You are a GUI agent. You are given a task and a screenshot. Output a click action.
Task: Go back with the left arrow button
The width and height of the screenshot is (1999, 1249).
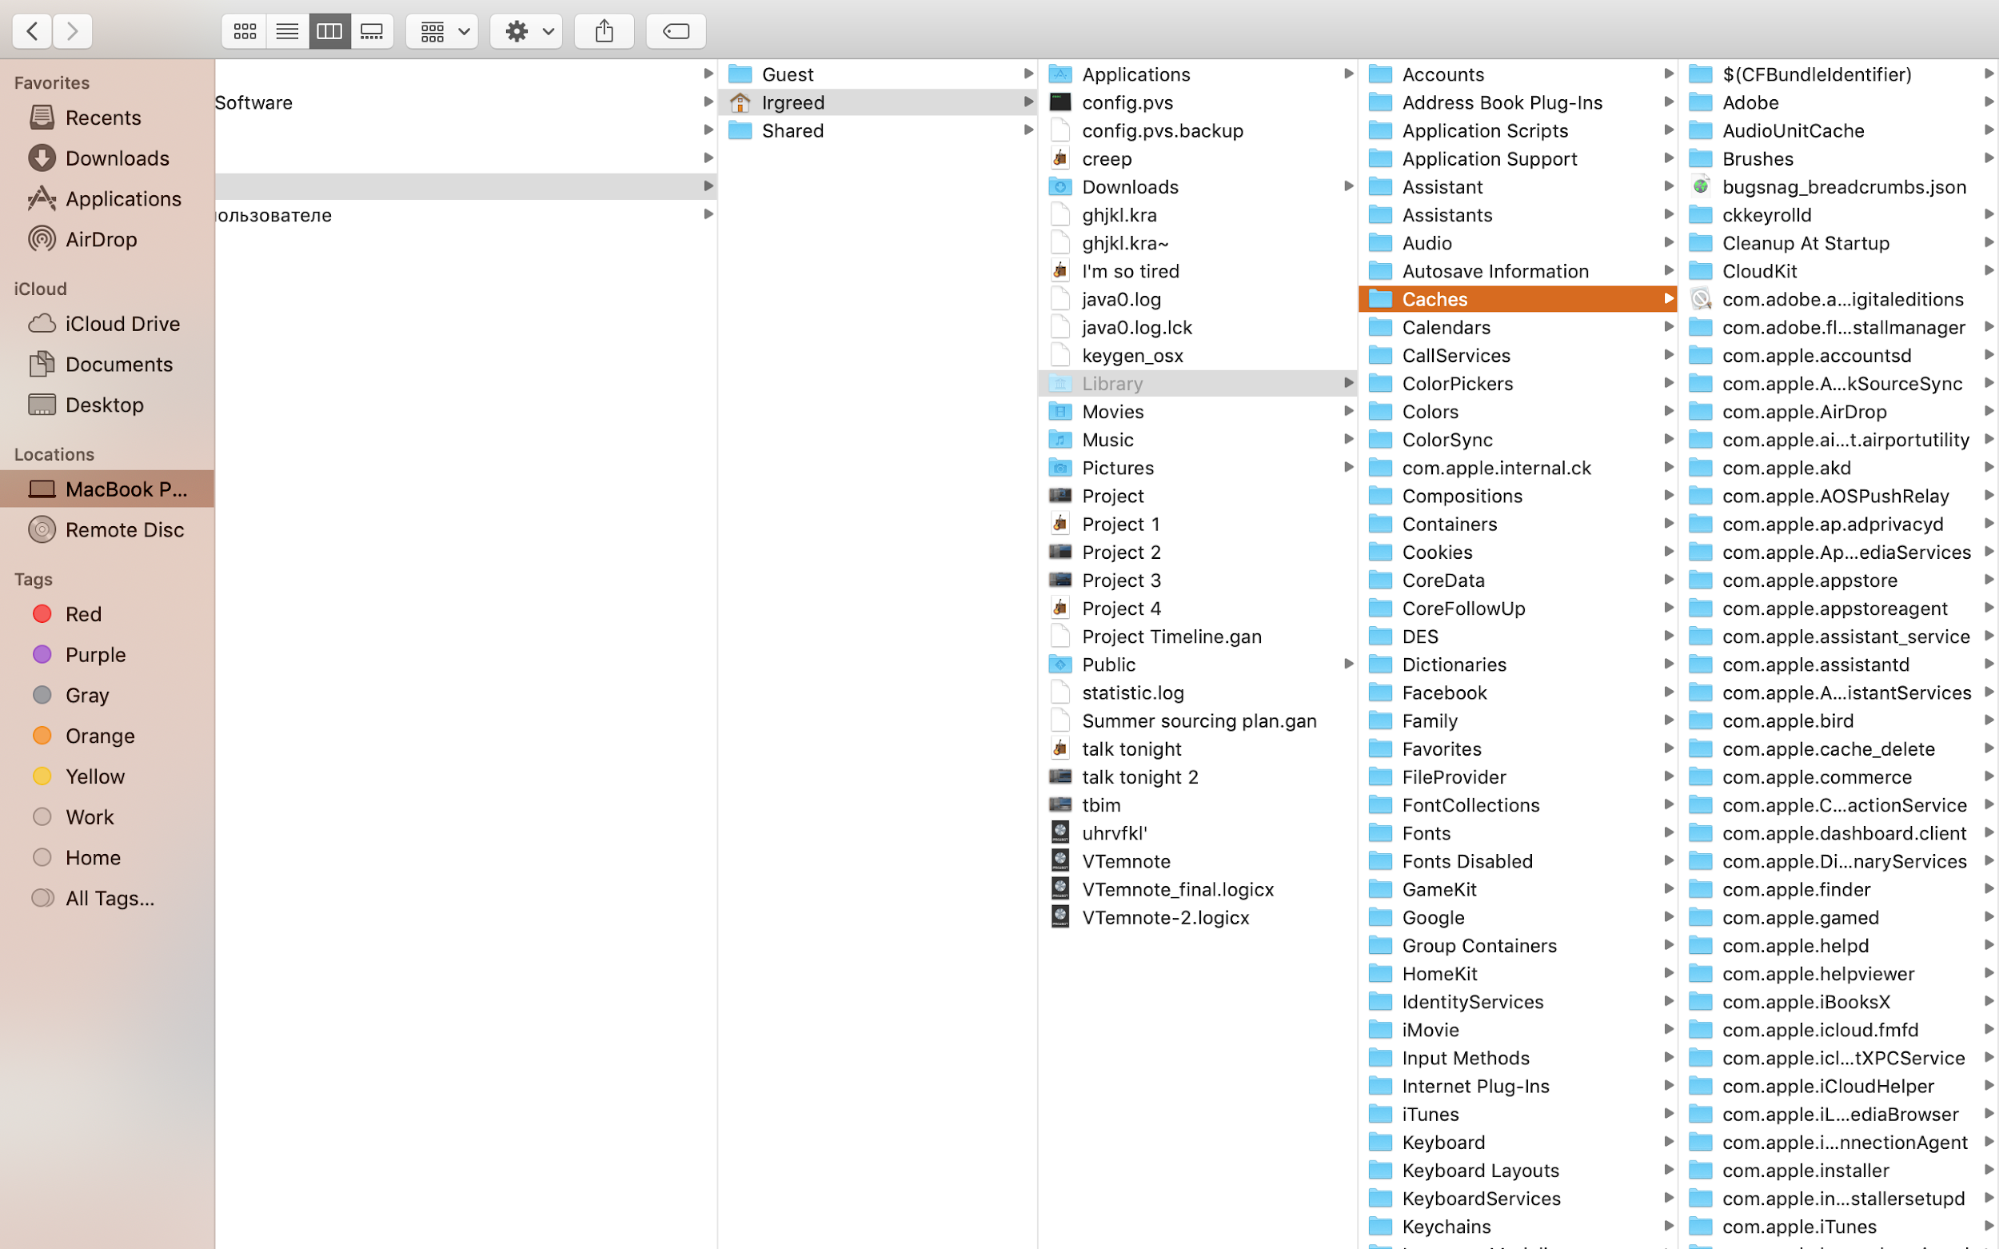[x=32, y=31]
